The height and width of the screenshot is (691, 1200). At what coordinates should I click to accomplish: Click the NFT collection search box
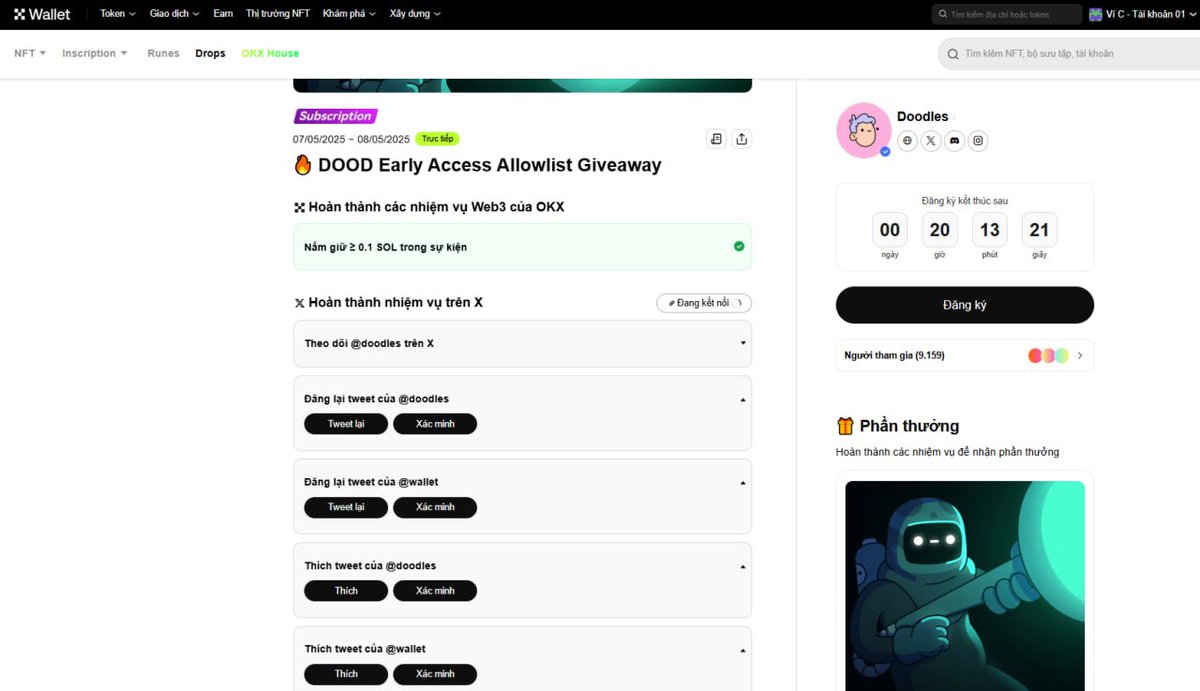point(1068,53)
